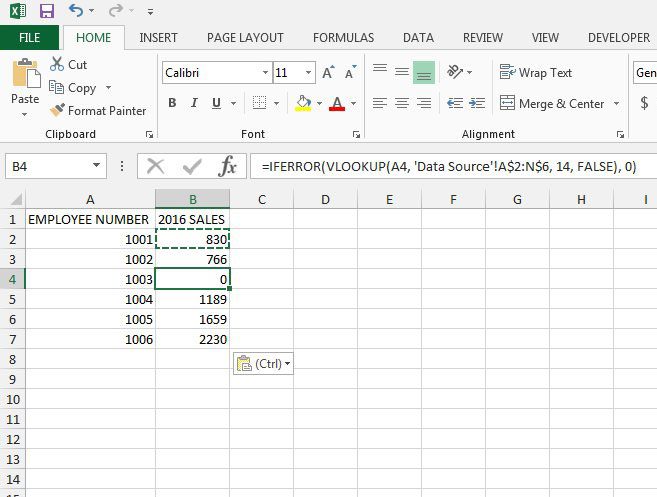
Task: Switch to the INSERT ribbon tab
Action: (x=159, y=38)
